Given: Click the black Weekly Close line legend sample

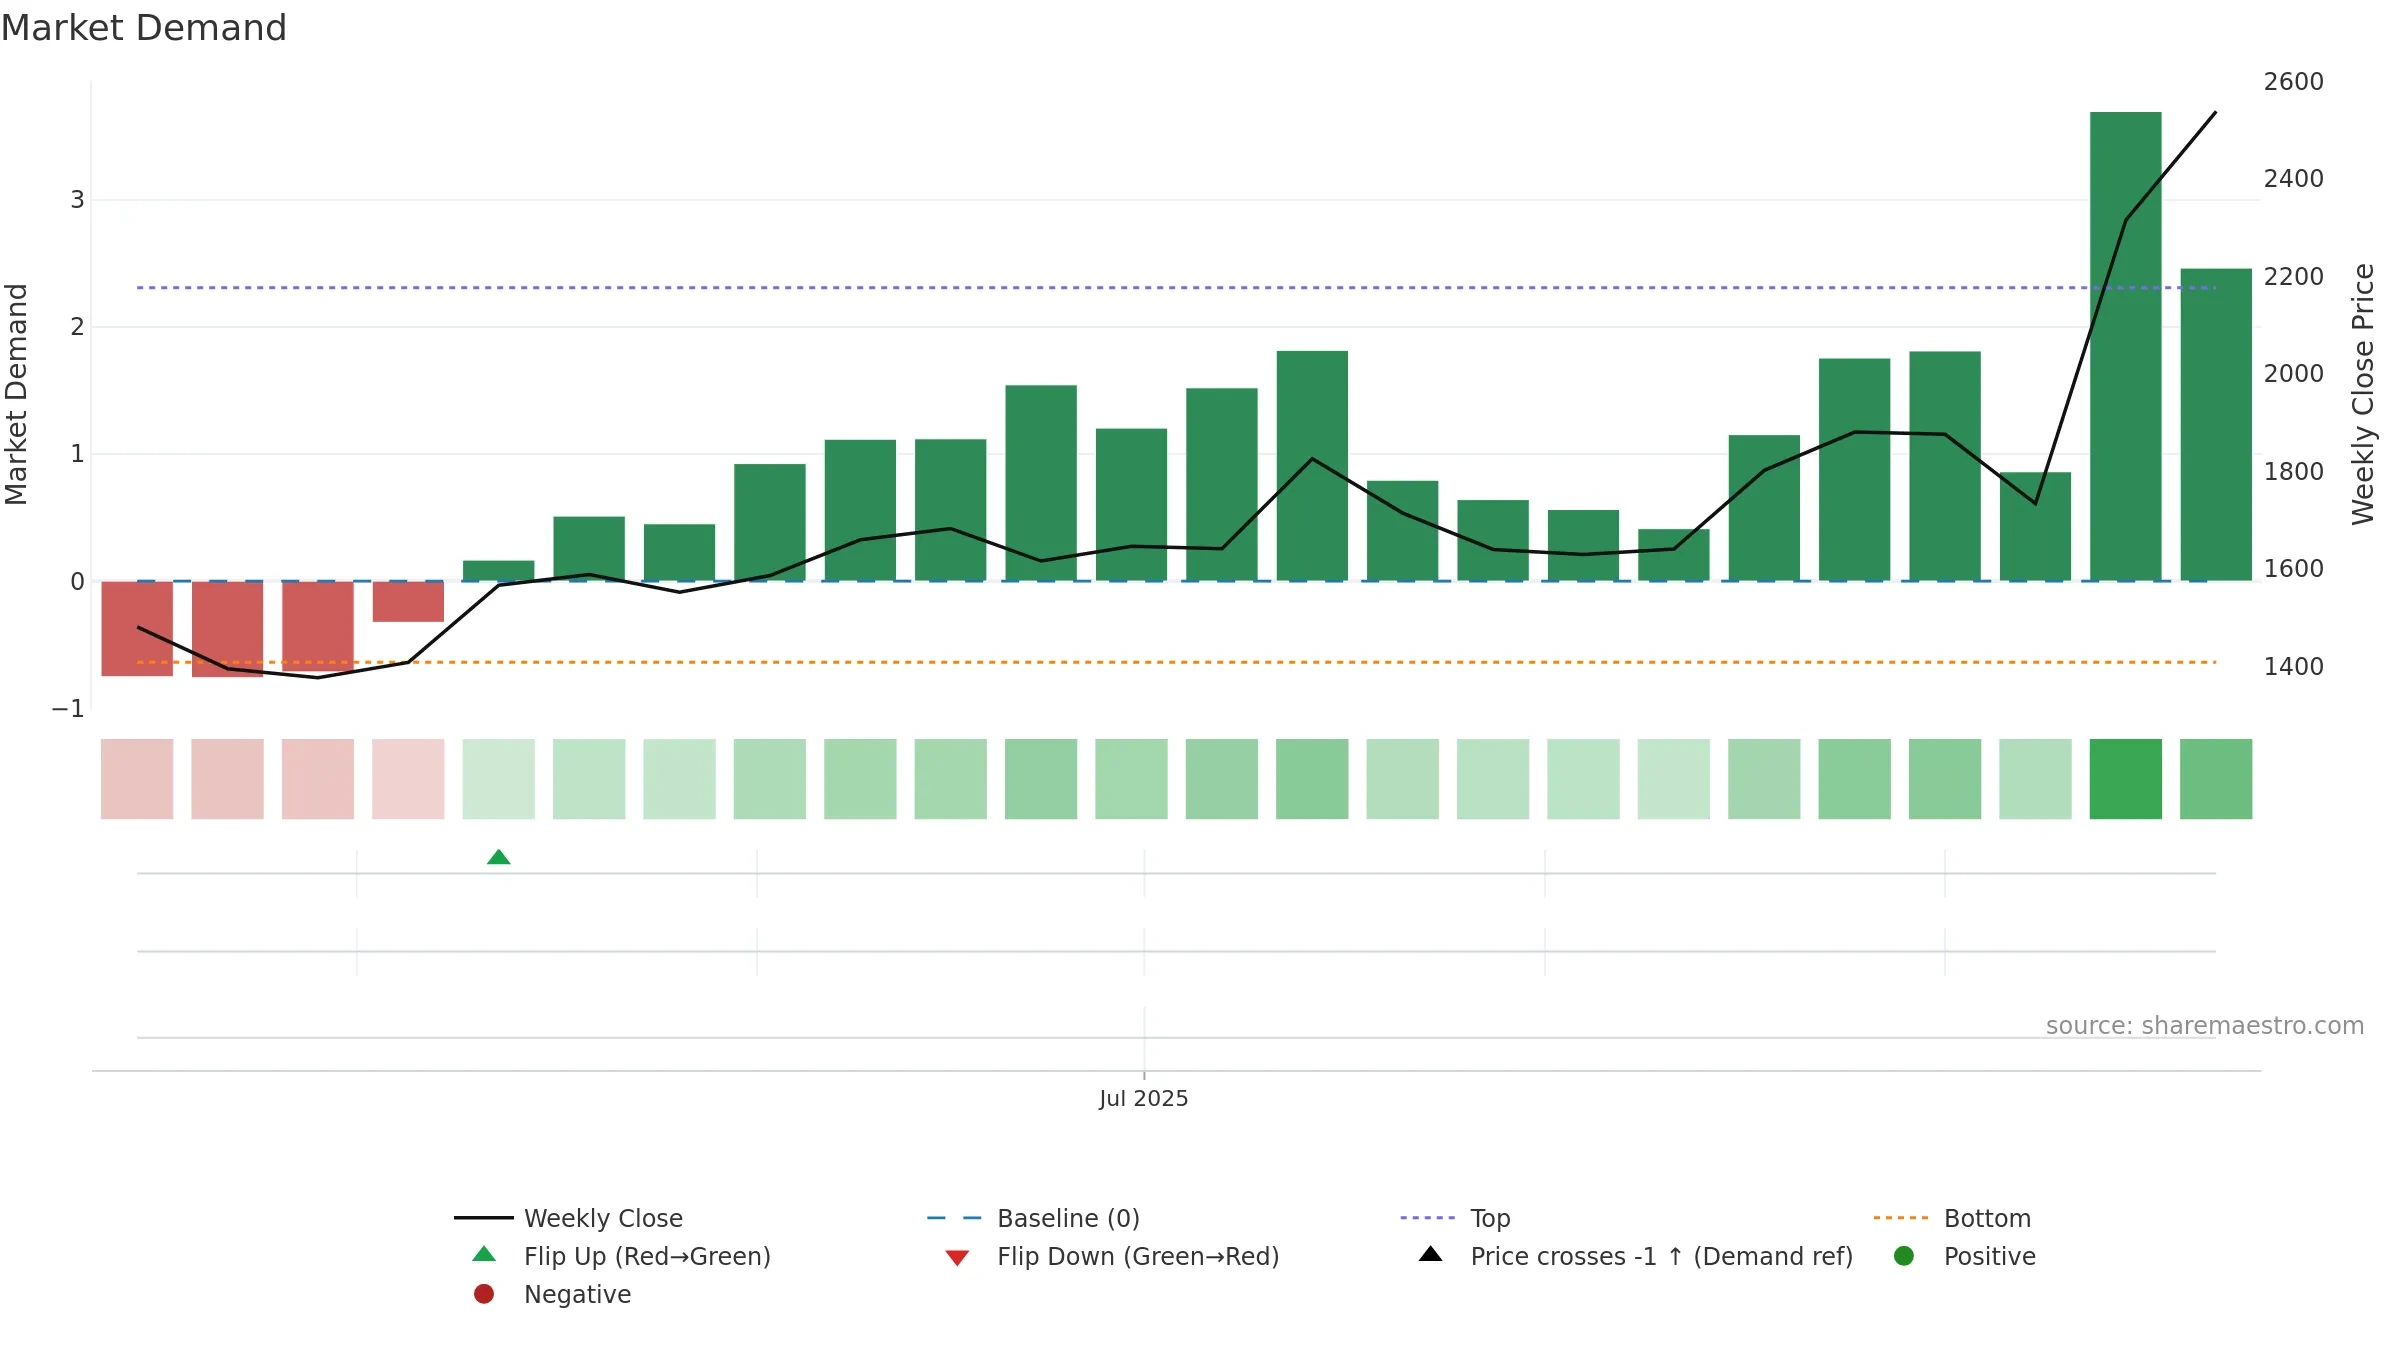Looking at the screenshot, I should pos(484,1218).
